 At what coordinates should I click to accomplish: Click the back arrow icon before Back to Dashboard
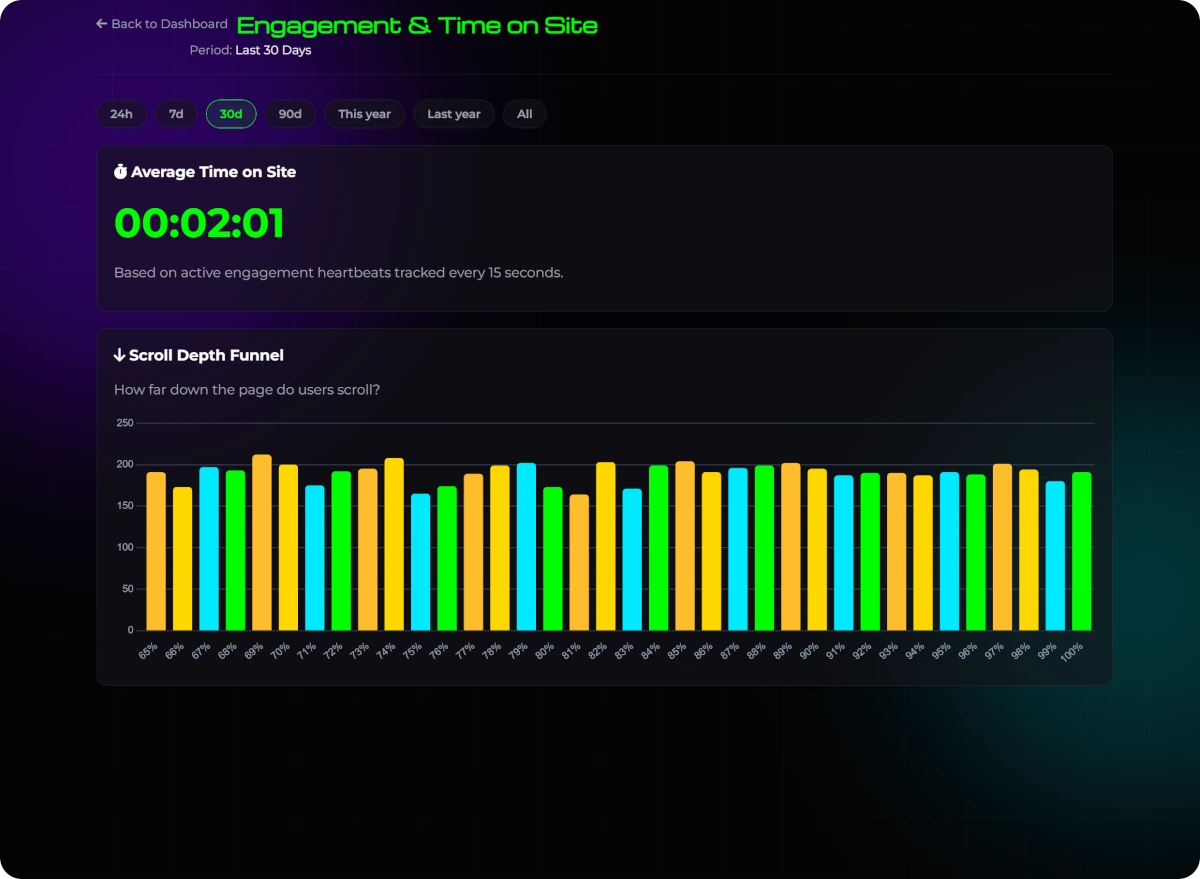[x=100, y=23]
